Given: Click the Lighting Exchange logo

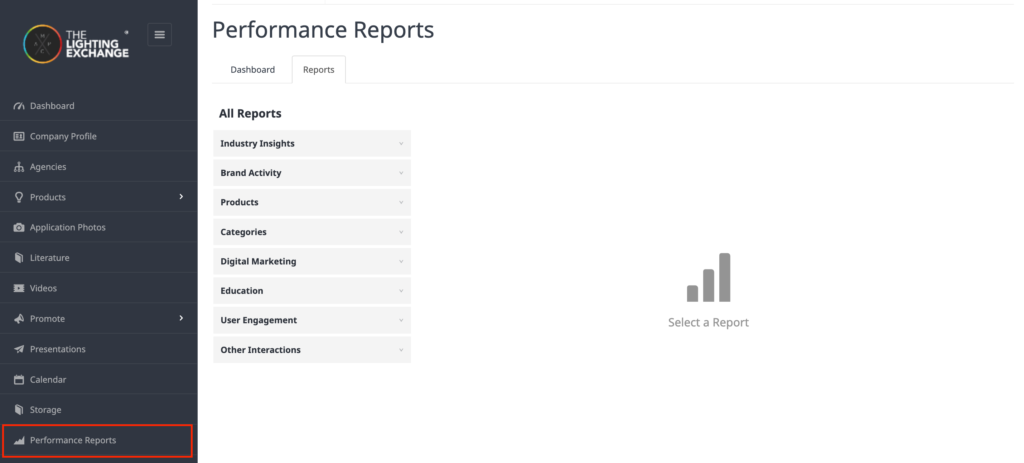Looking at the screenshot, I should [x=76, y=44].
